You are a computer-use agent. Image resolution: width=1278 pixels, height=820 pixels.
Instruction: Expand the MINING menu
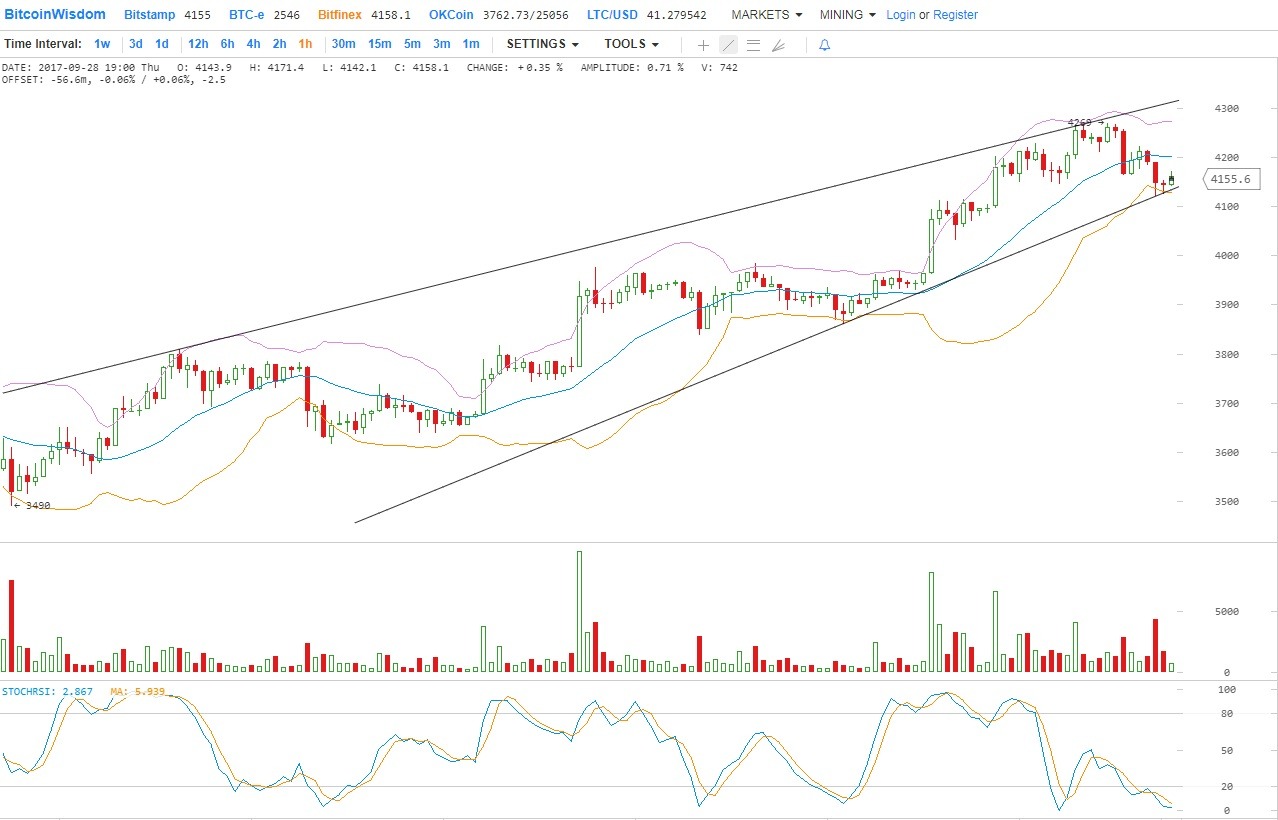[x=847, y=15]
